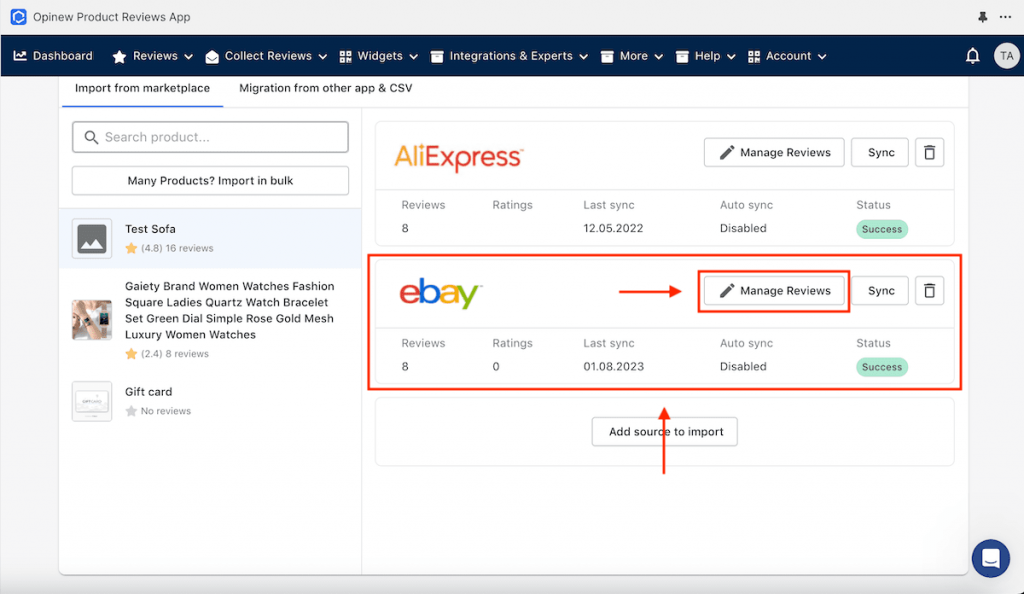Image resolution: width=1024 pixels, height=594 pixels.
Task: Sync the AliExpress source
Action: pyautogui.click(x=880, y=153)
